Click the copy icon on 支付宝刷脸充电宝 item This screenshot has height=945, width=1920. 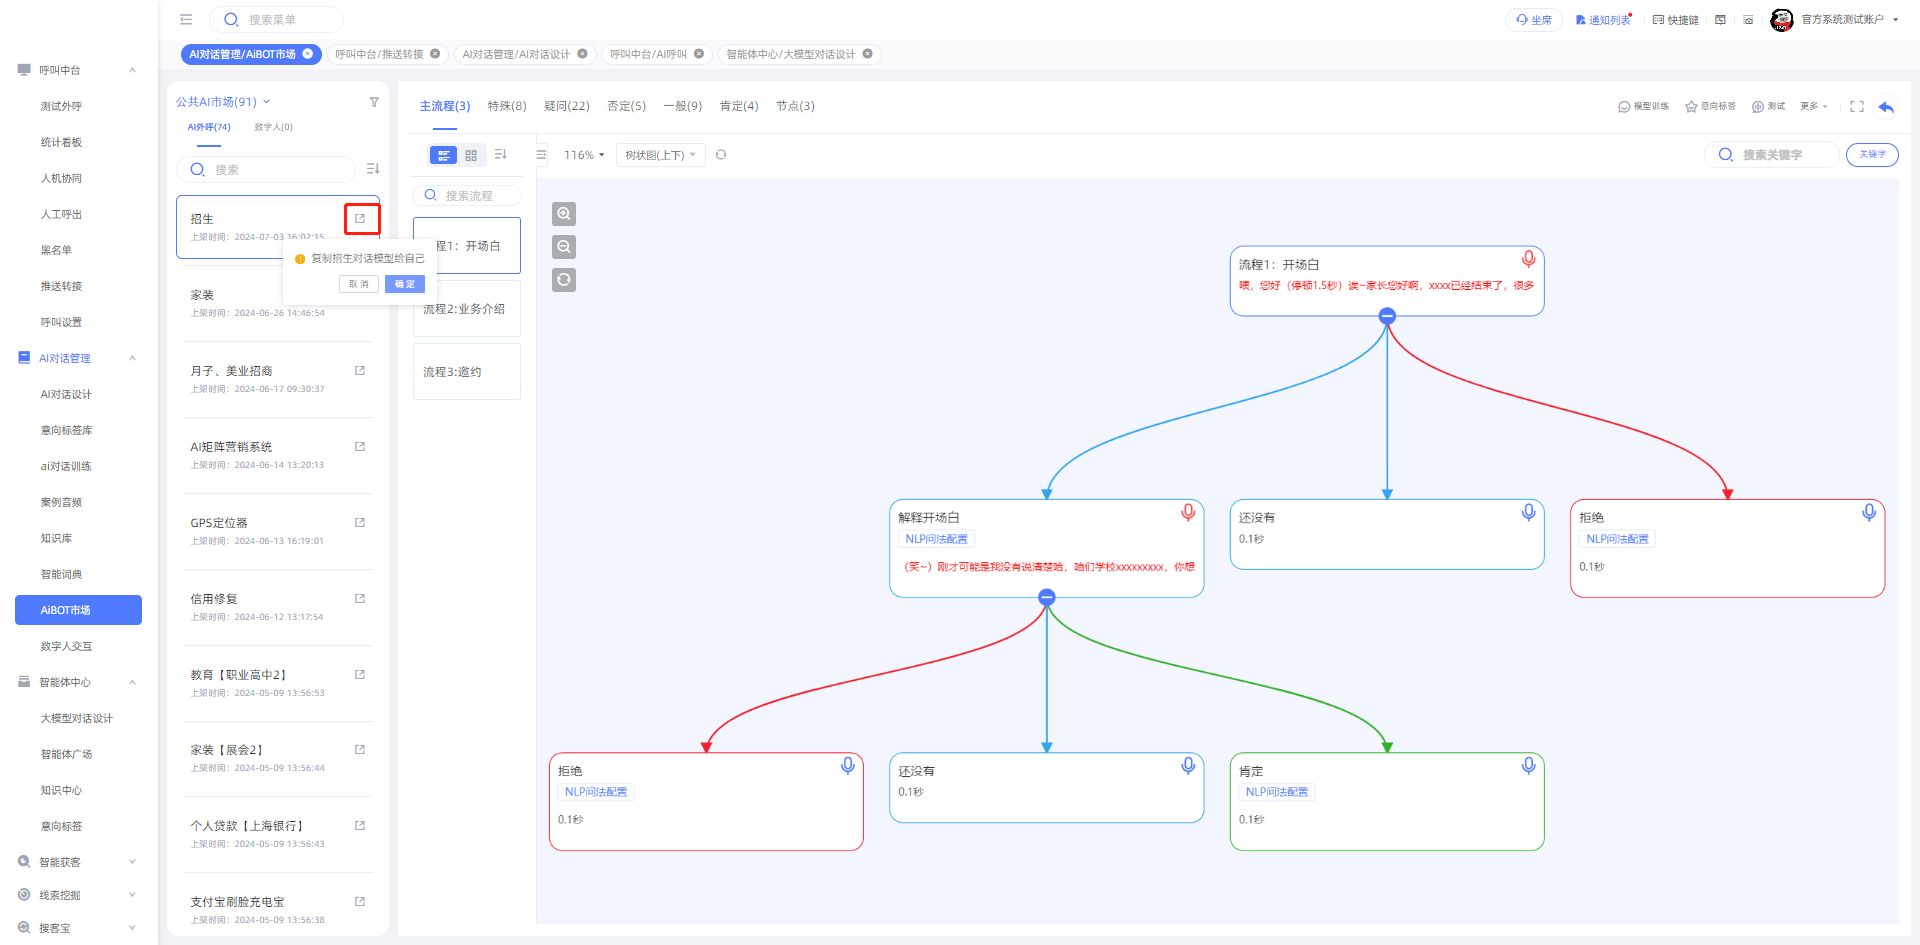click(x=360, y=901)
